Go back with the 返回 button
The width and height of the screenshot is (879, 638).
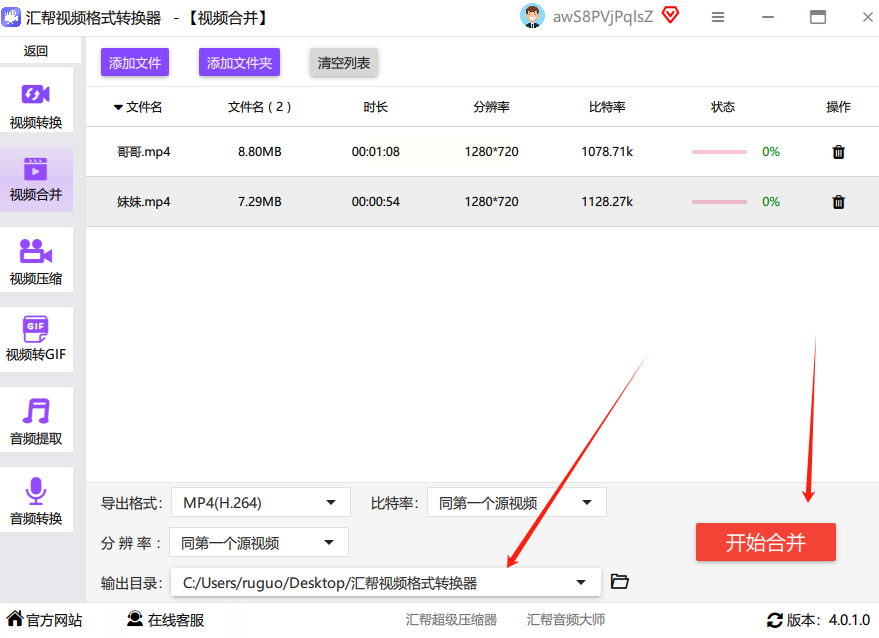point(36,51)
